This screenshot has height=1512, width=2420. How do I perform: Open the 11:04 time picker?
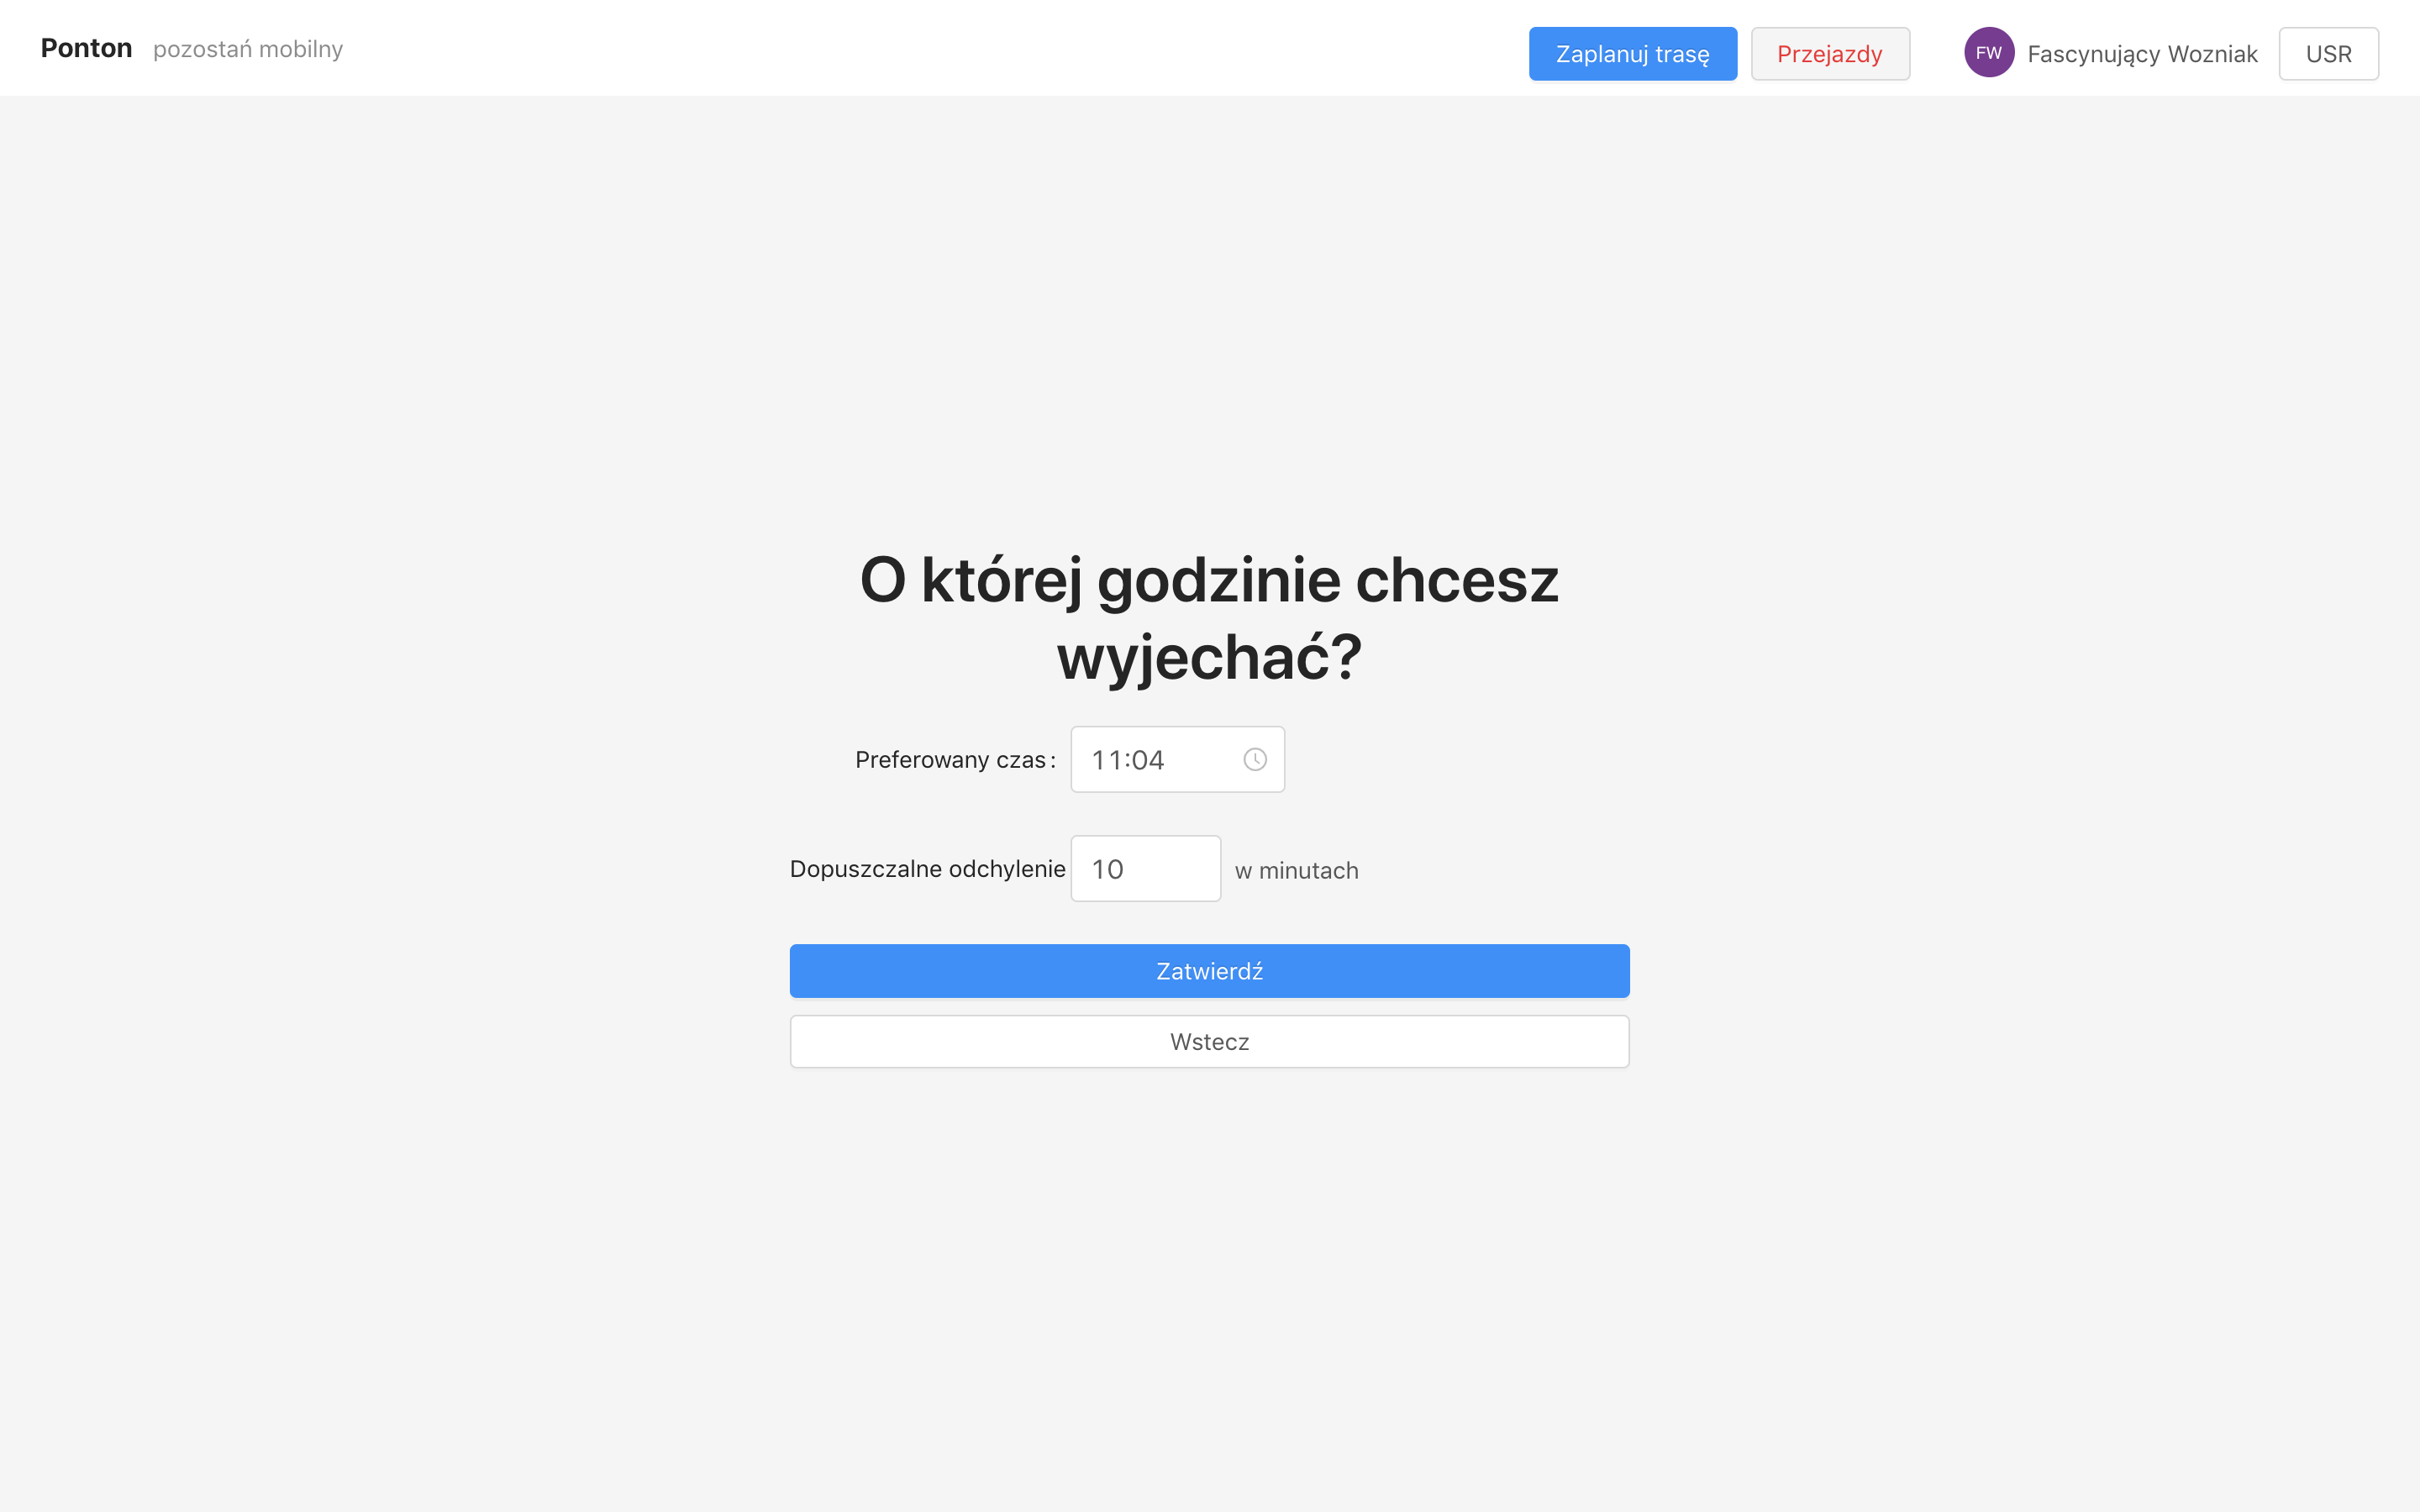(x=1128, y=760)
